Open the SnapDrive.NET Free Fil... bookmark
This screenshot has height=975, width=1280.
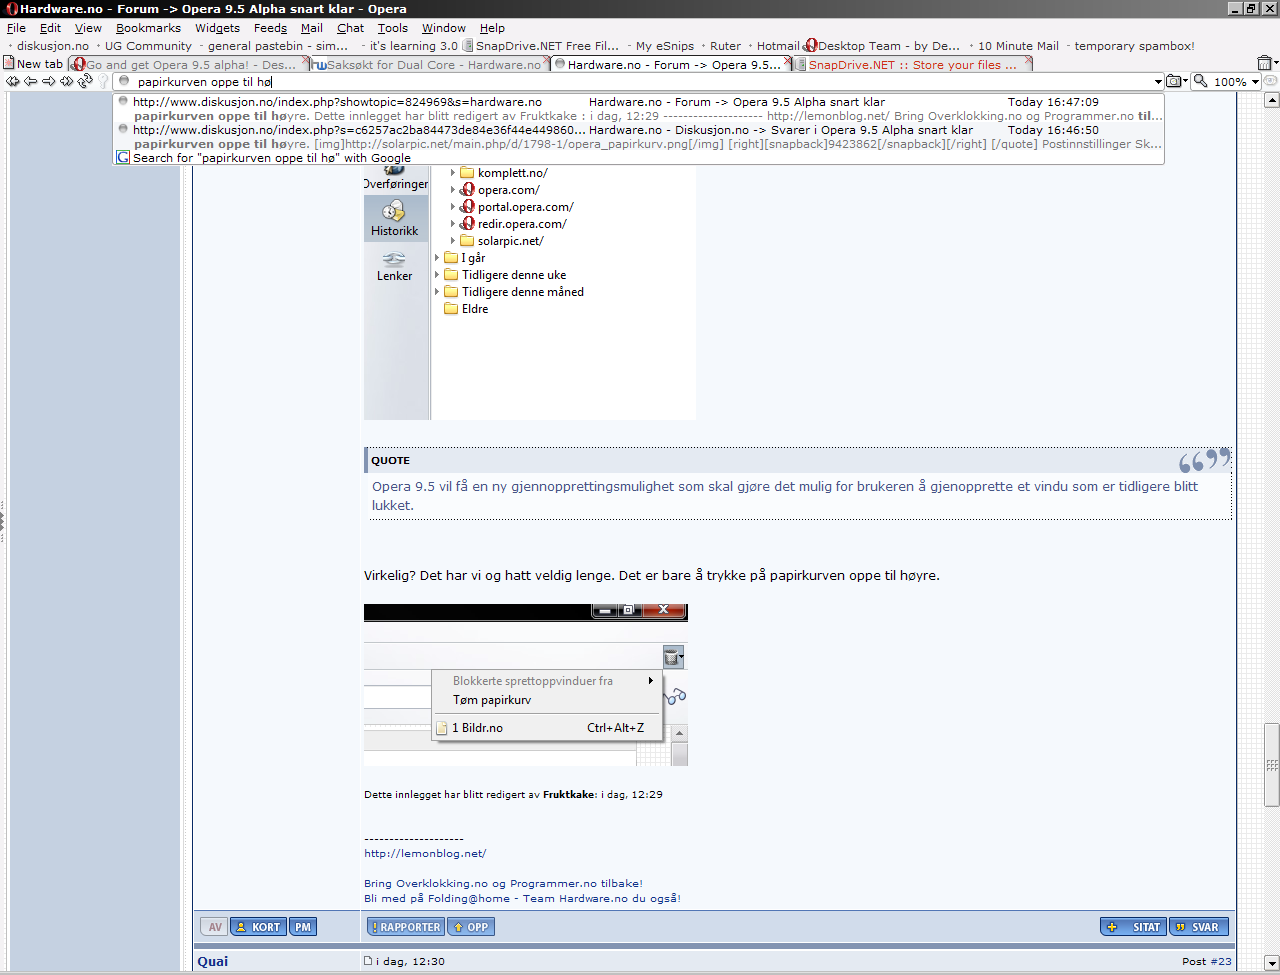click(x=541, y=46)
